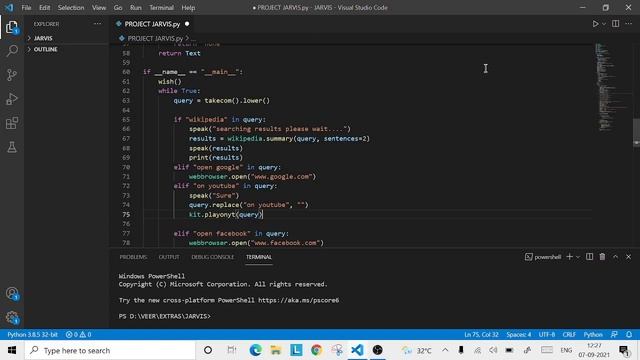Click PROJECT JARVIS.py in the breadcrumb
This screenshot has width=640, height=360.
(155, 38)
